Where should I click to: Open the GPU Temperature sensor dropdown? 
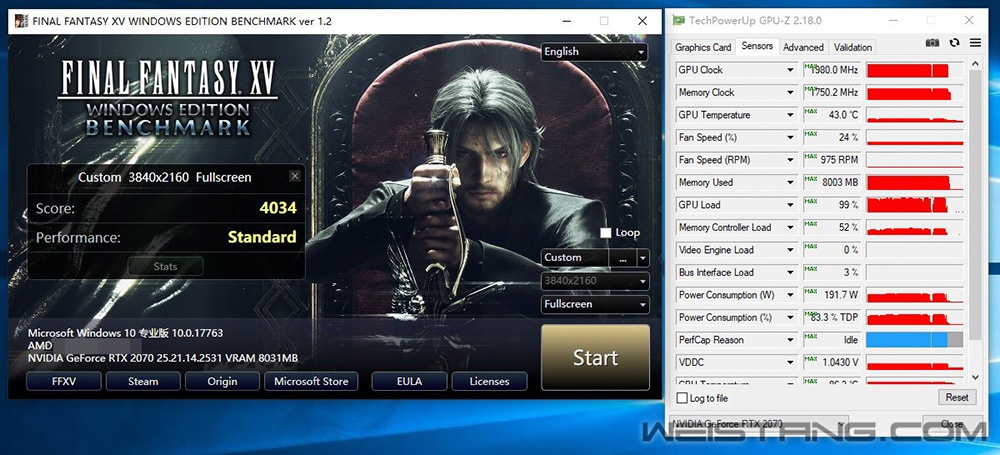point(791,115)
